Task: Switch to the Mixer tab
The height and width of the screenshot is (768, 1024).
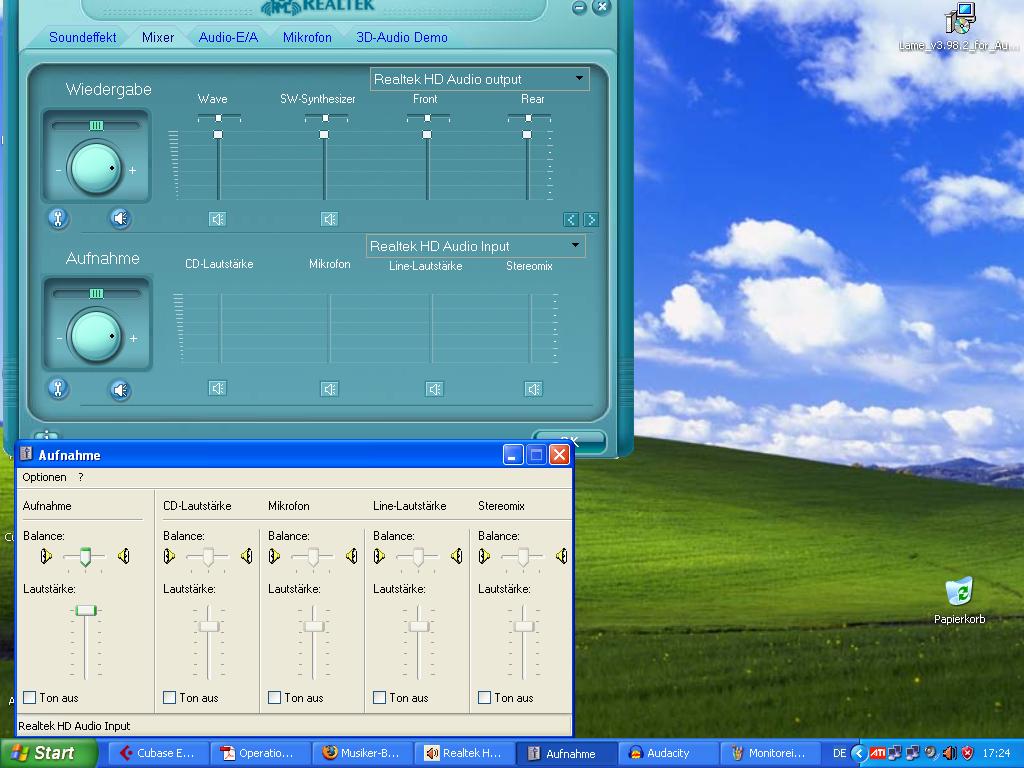Action: coord(158,37)
